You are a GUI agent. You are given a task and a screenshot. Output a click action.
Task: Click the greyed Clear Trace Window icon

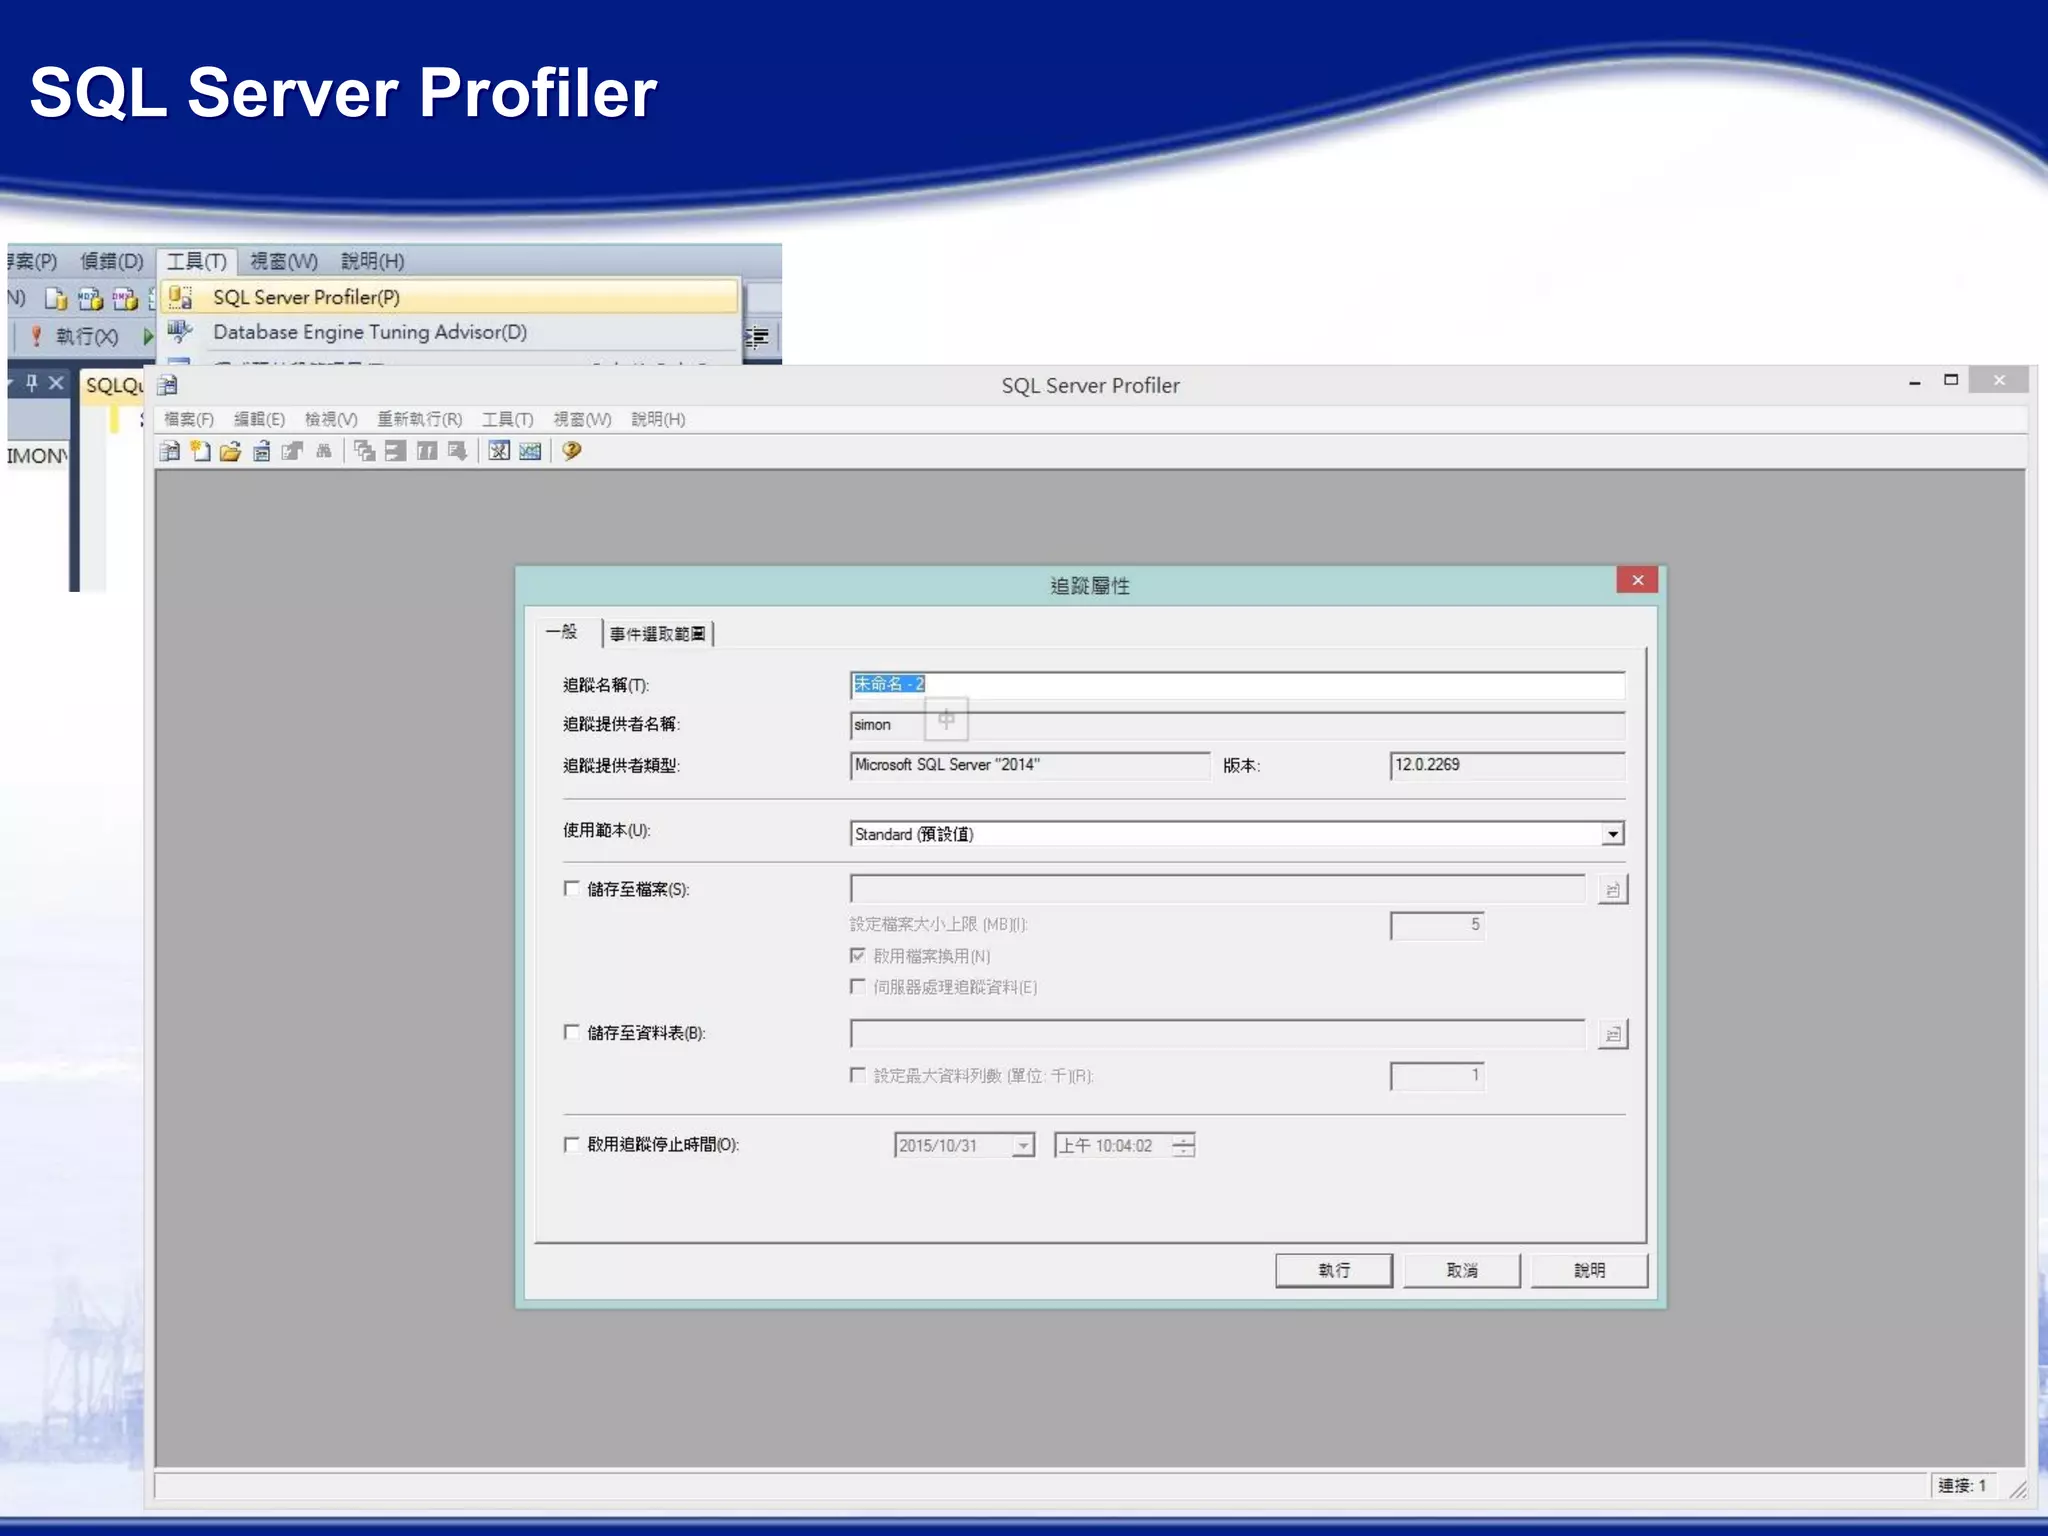365,451
